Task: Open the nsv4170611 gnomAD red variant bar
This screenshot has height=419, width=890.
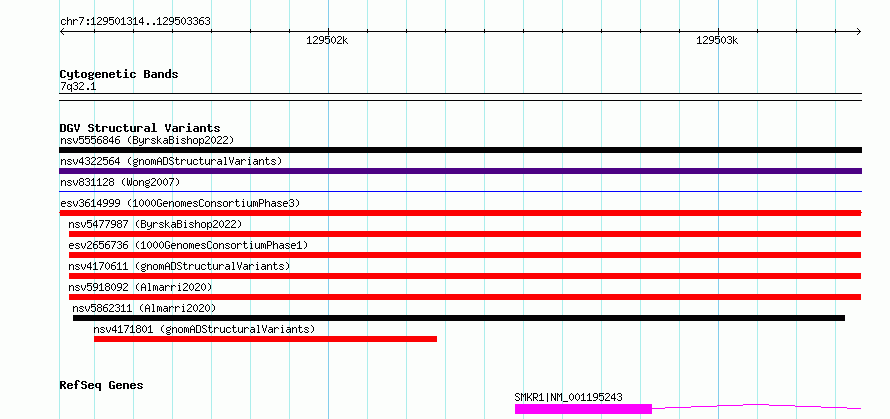Action: 465,276
